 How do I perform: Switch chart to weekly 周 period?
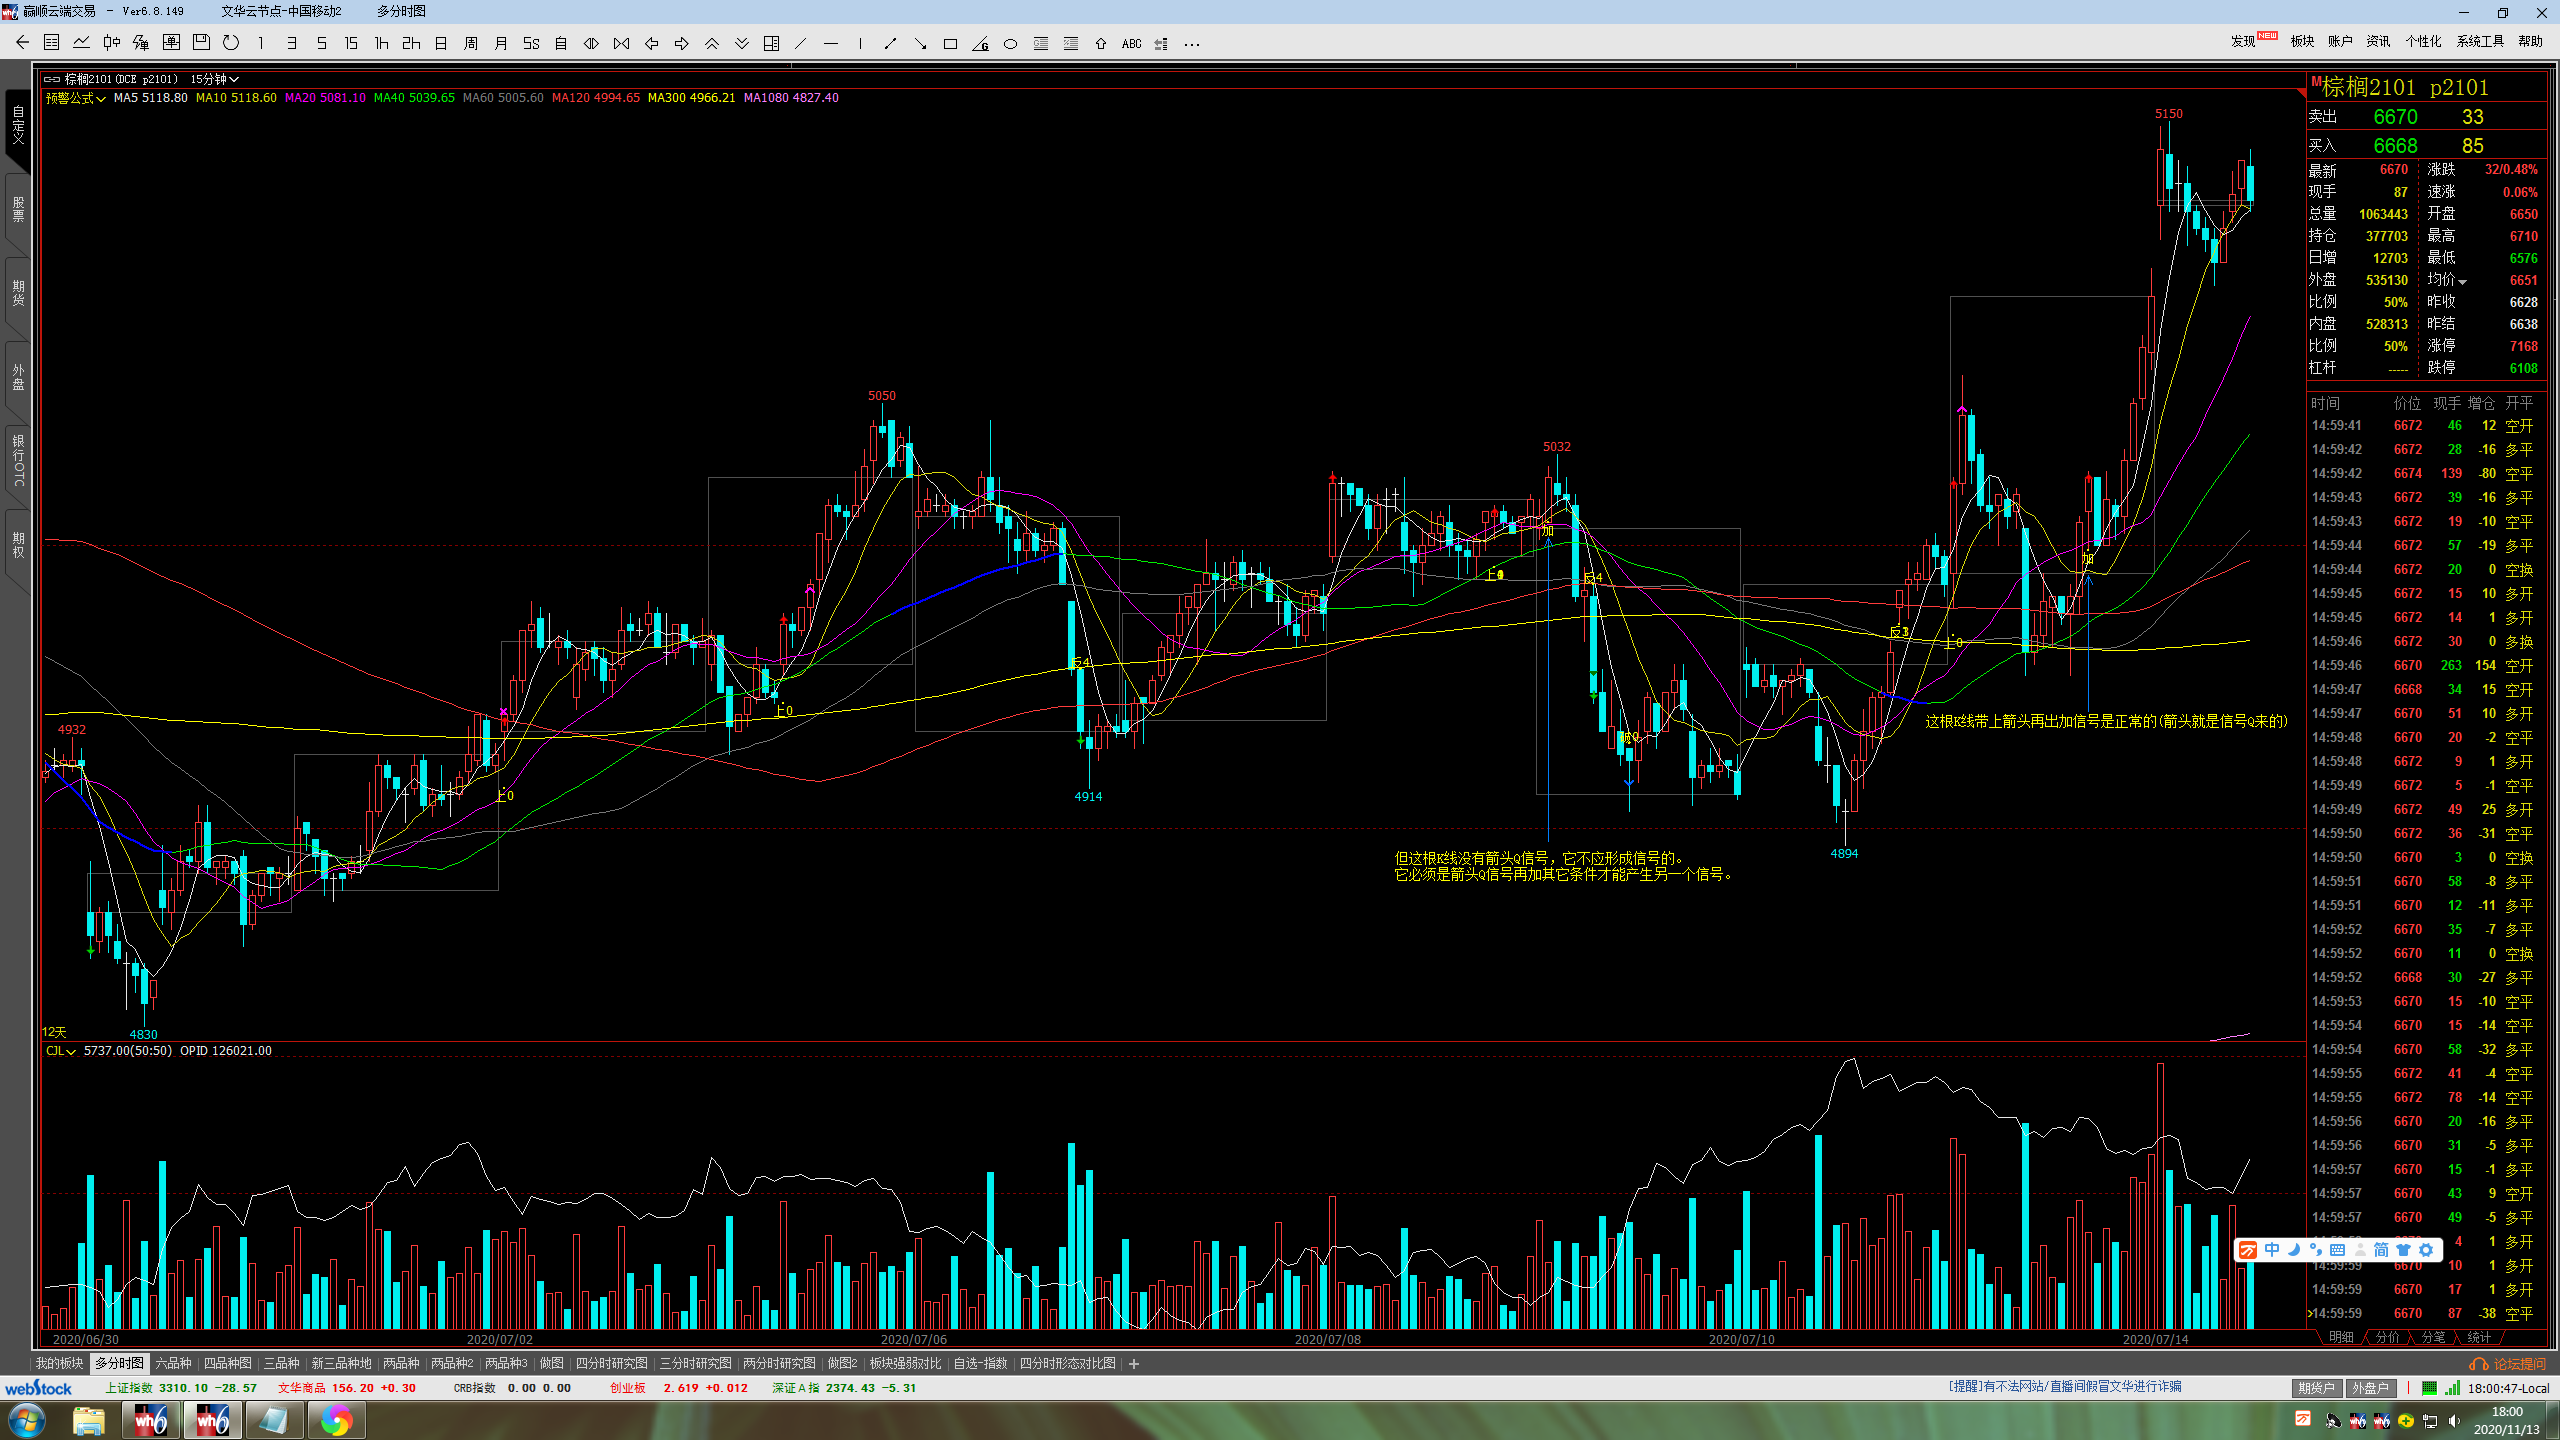pos(471,44)
